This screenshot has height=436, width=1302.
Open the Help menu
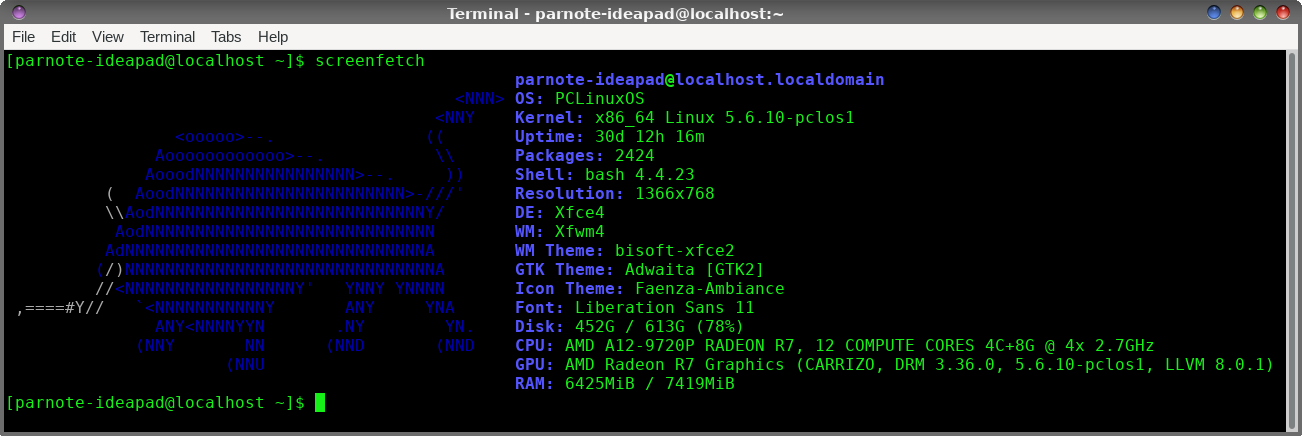(273, 36)
